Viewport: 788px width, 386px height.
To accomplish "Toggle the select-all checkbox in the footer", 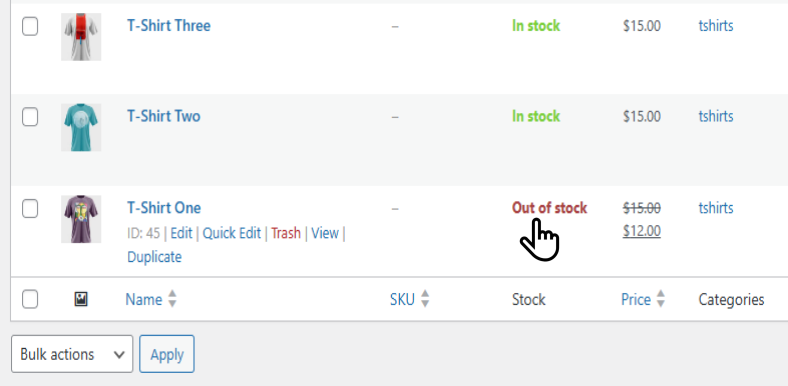I will coord(30,300).
